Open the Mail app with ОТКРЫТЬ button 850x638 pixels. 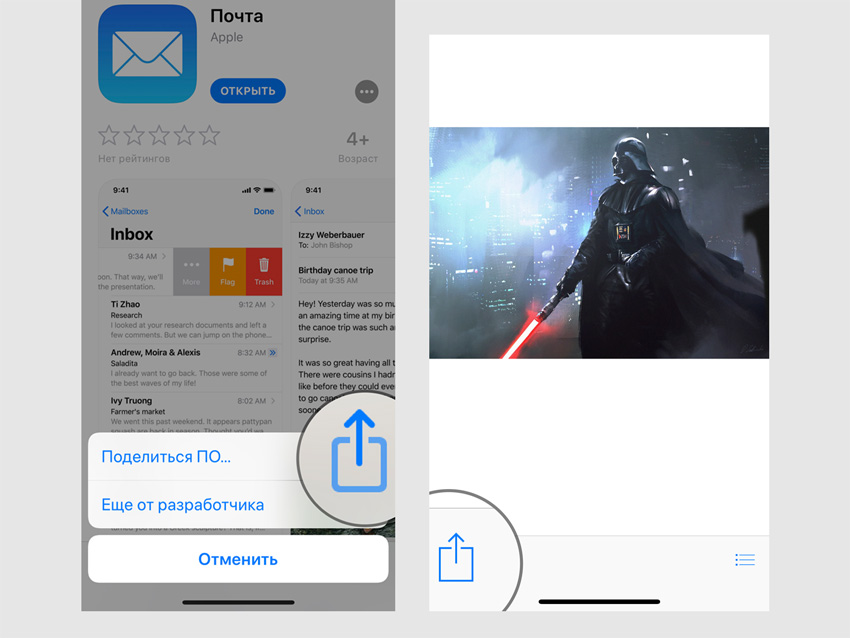coord(248,91)
